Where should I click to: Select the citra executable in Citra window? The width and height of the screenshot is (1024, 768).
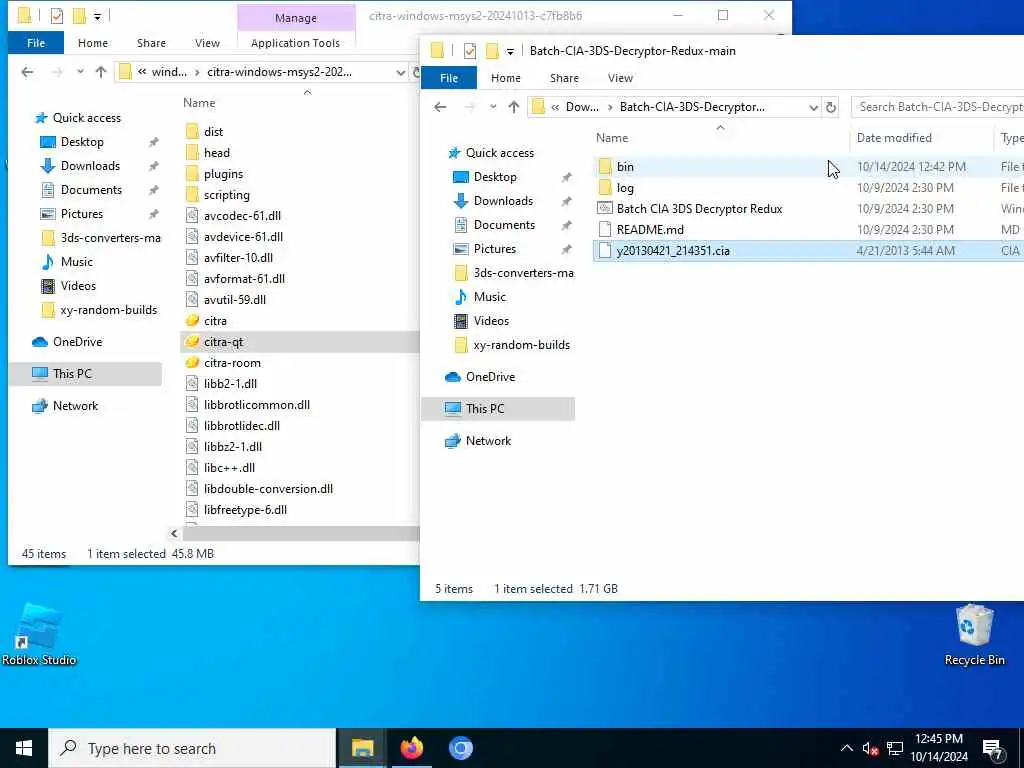tap(215, 321)
